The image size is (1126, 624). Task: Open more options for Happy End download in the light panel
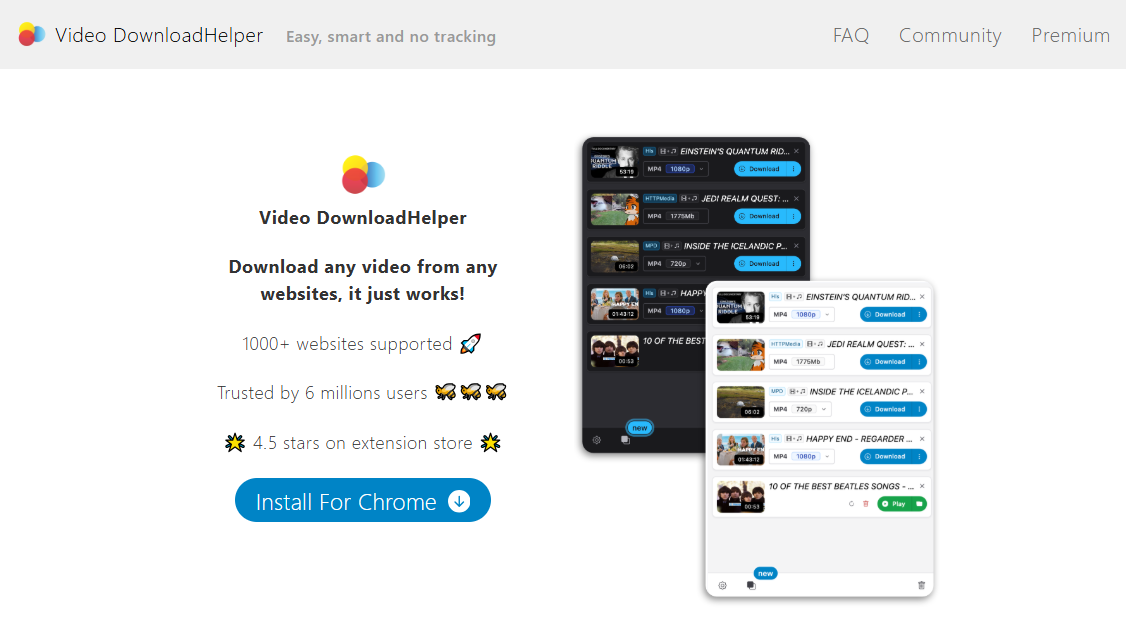coord(919,457)
